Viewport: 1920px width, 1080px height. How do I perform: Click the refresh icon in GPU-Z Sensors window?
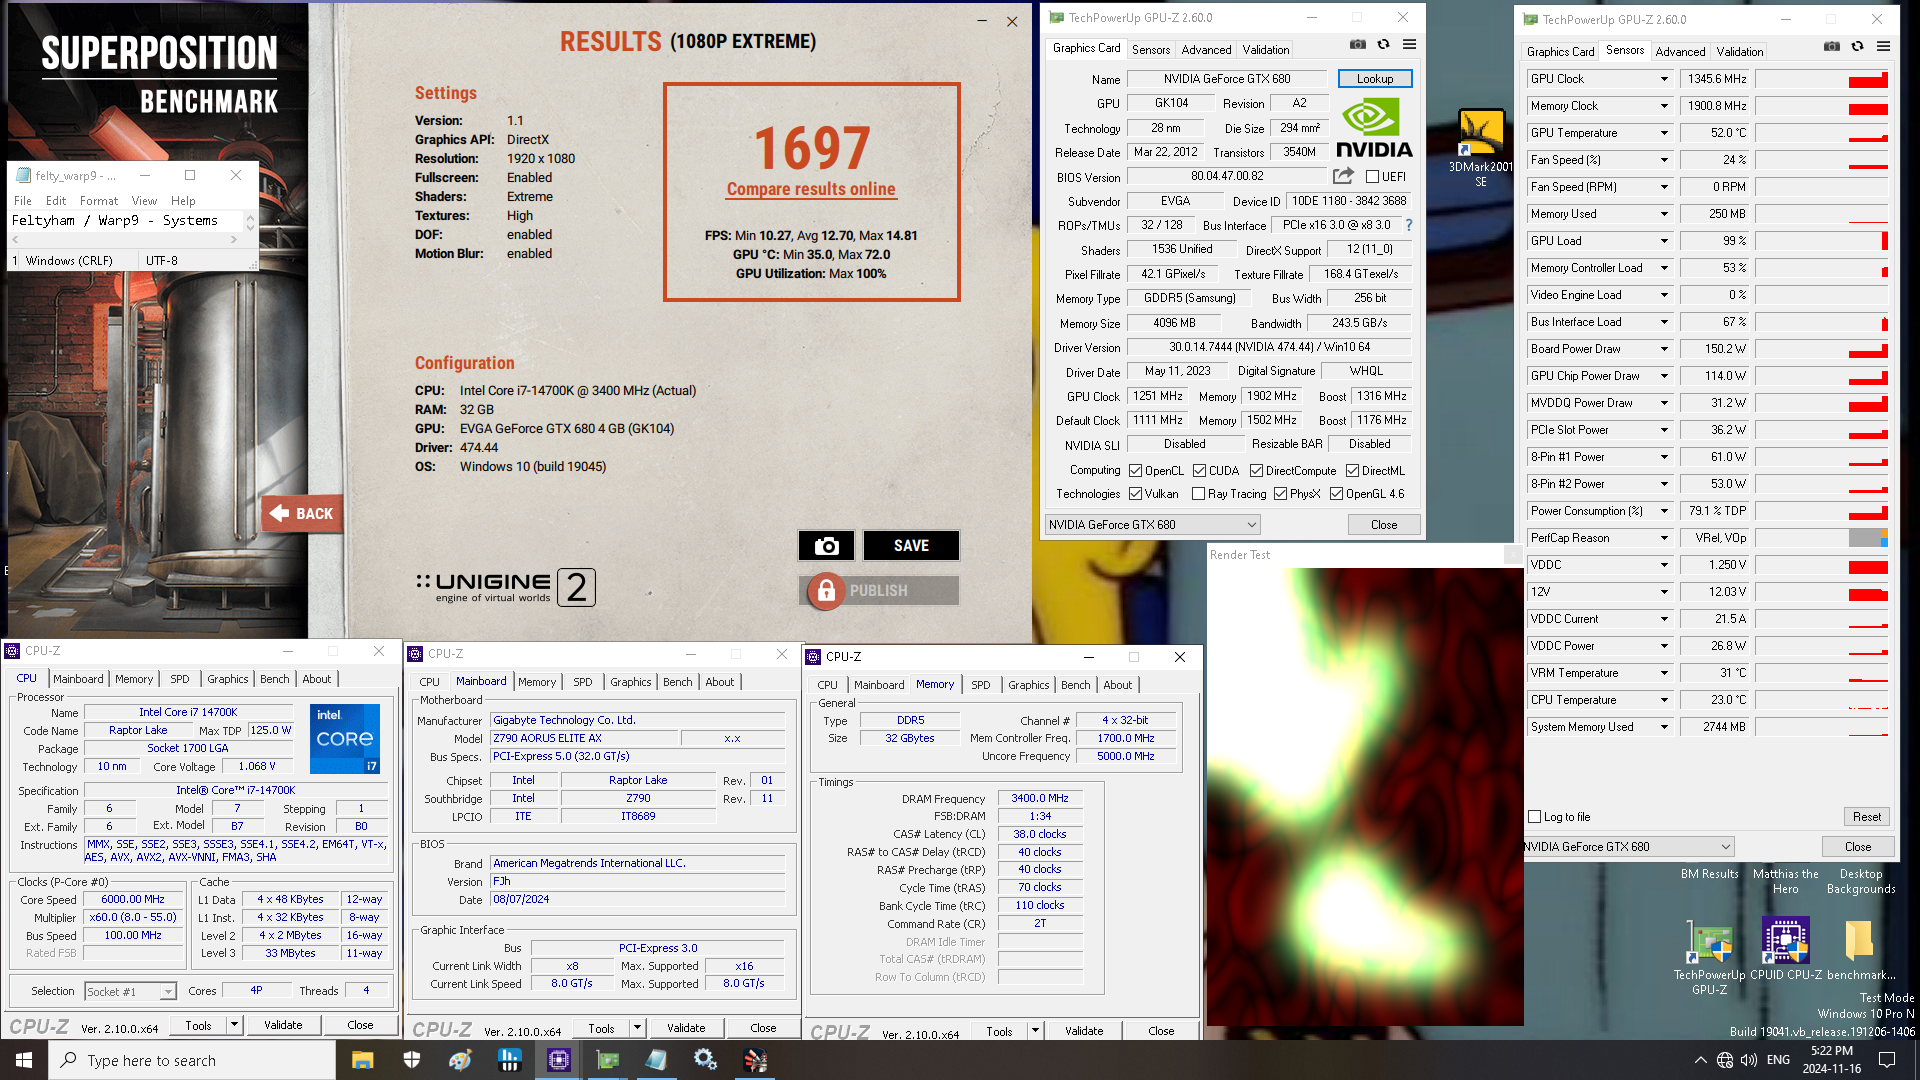[1857, 46]
